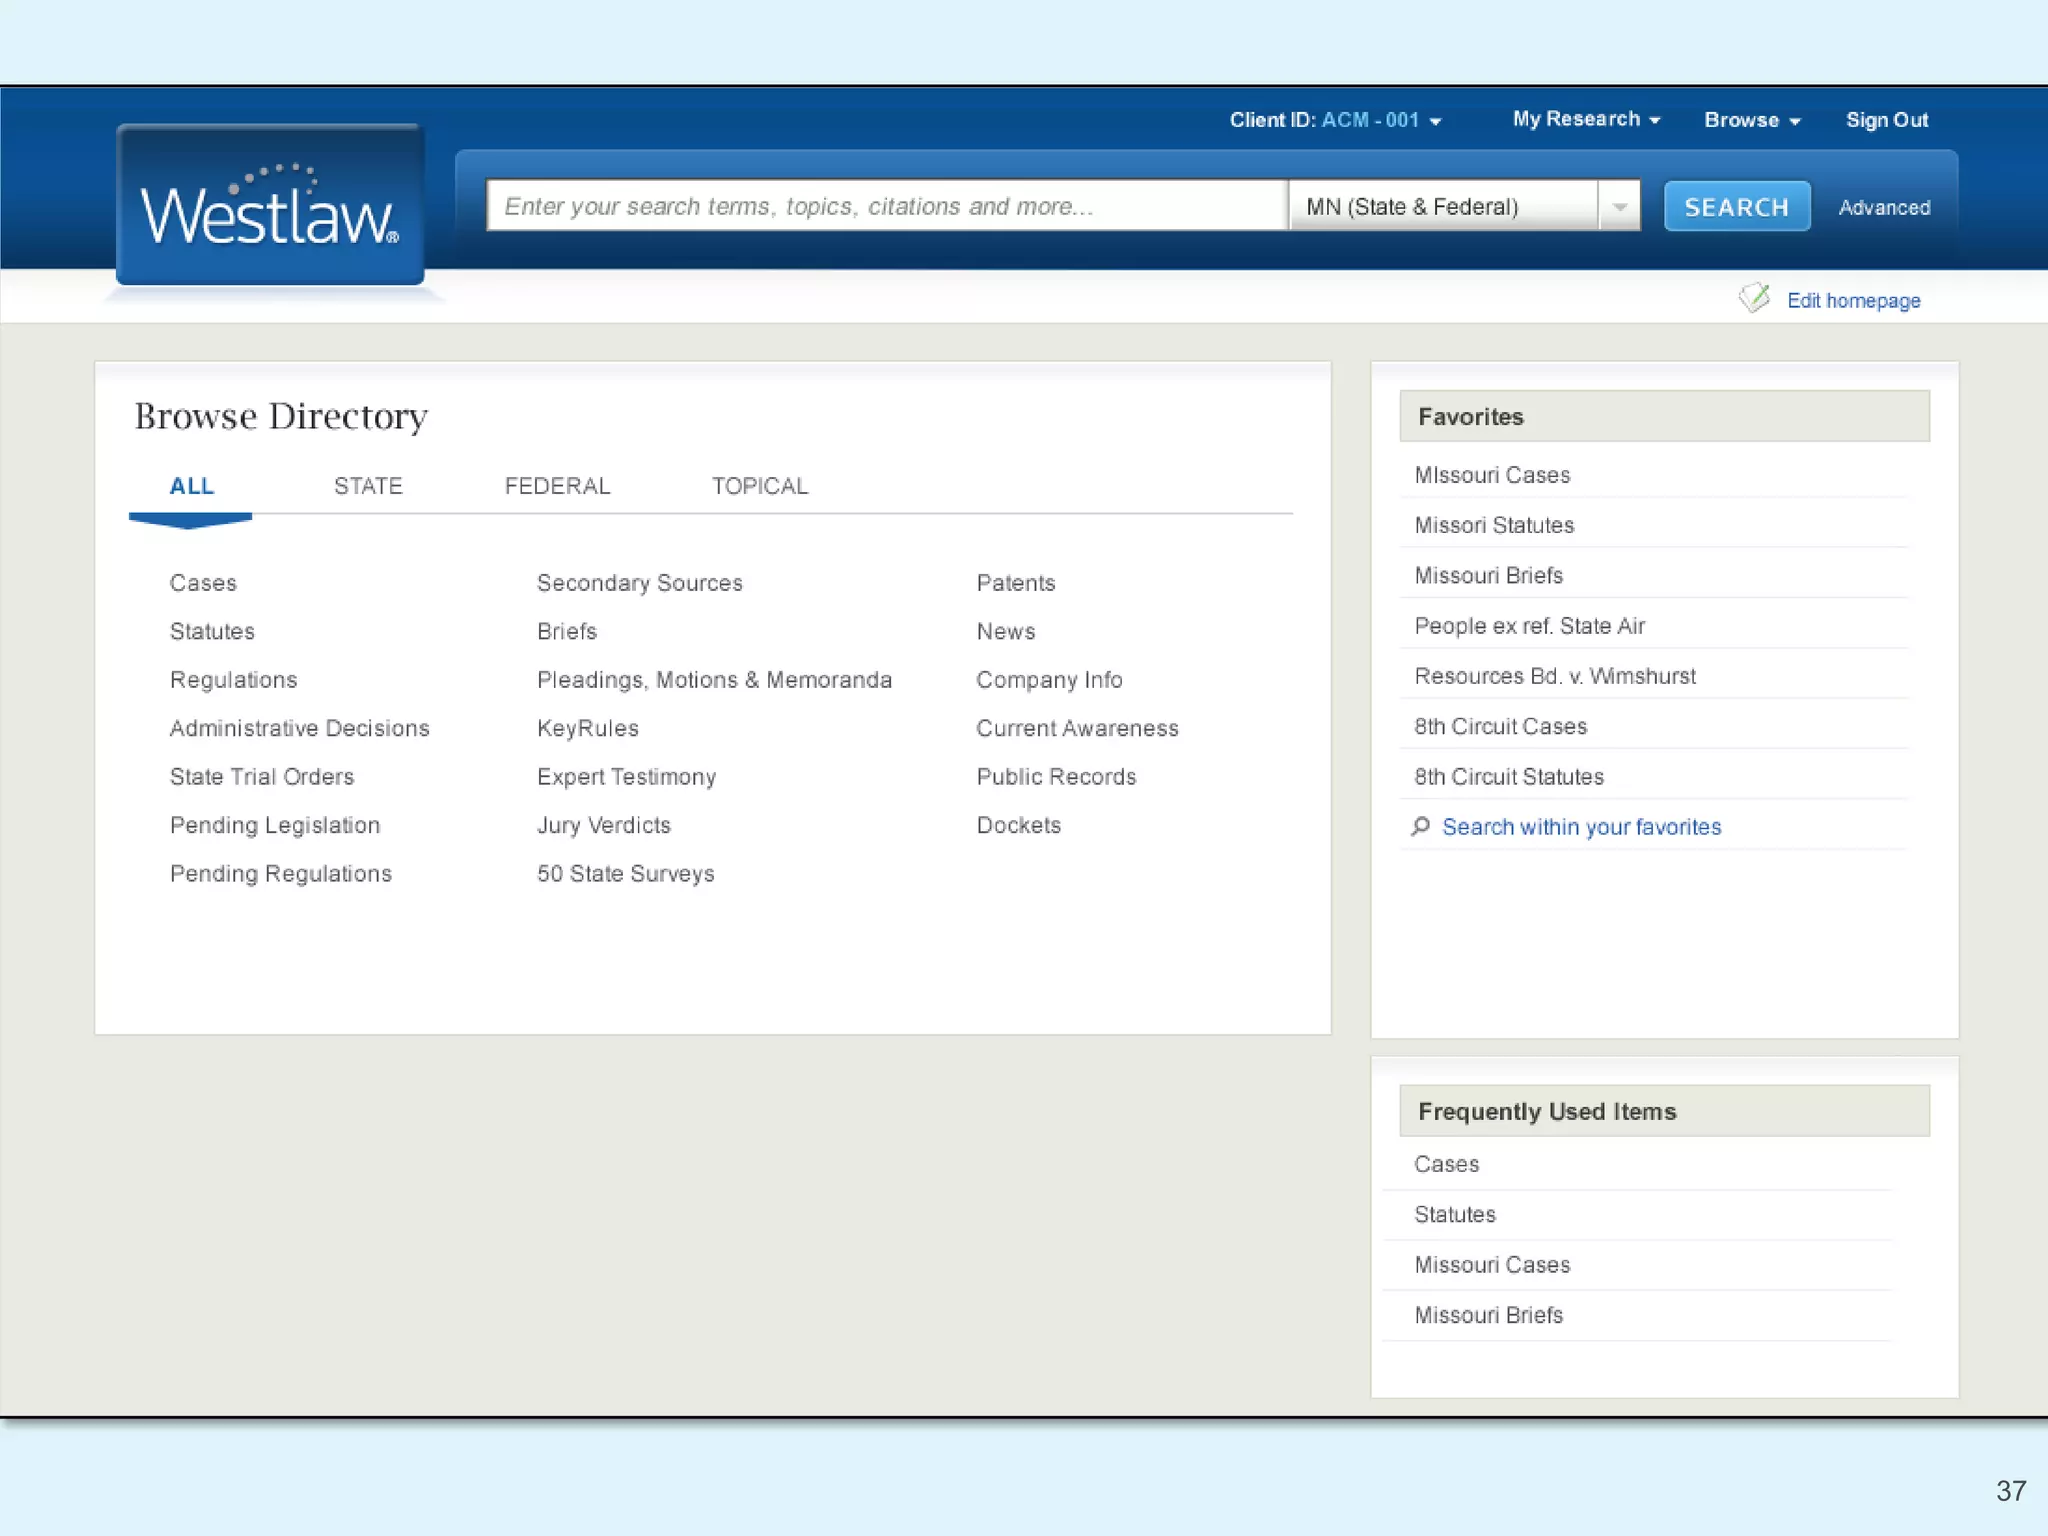Click the Sign Out link
The height and width of the screenshot is (1536, 2048).
click(x=1886, y=120)
